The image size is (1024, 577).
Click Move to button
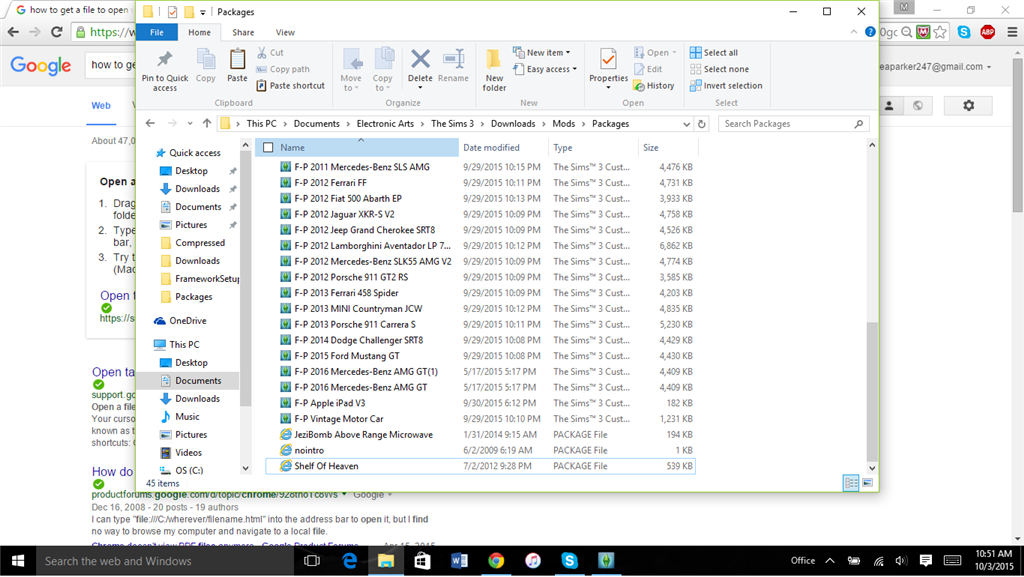click(x=351, y=70)
